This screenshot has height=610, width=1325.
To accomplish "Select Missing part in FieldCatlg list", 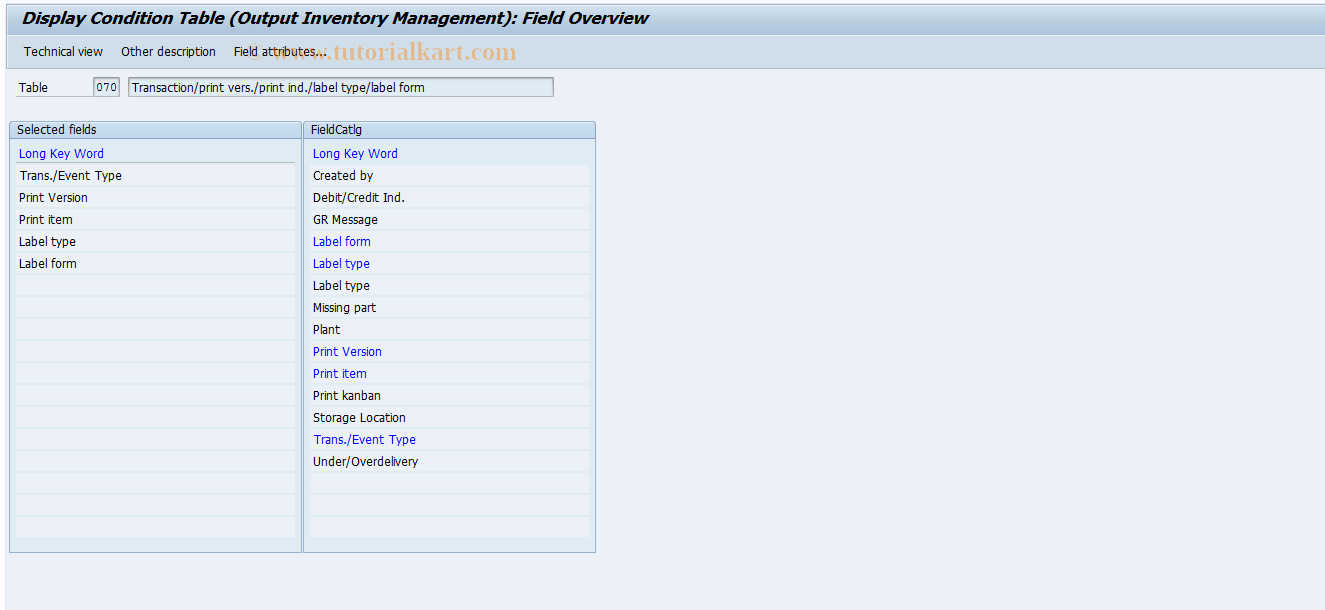I will tap(344, 307).
